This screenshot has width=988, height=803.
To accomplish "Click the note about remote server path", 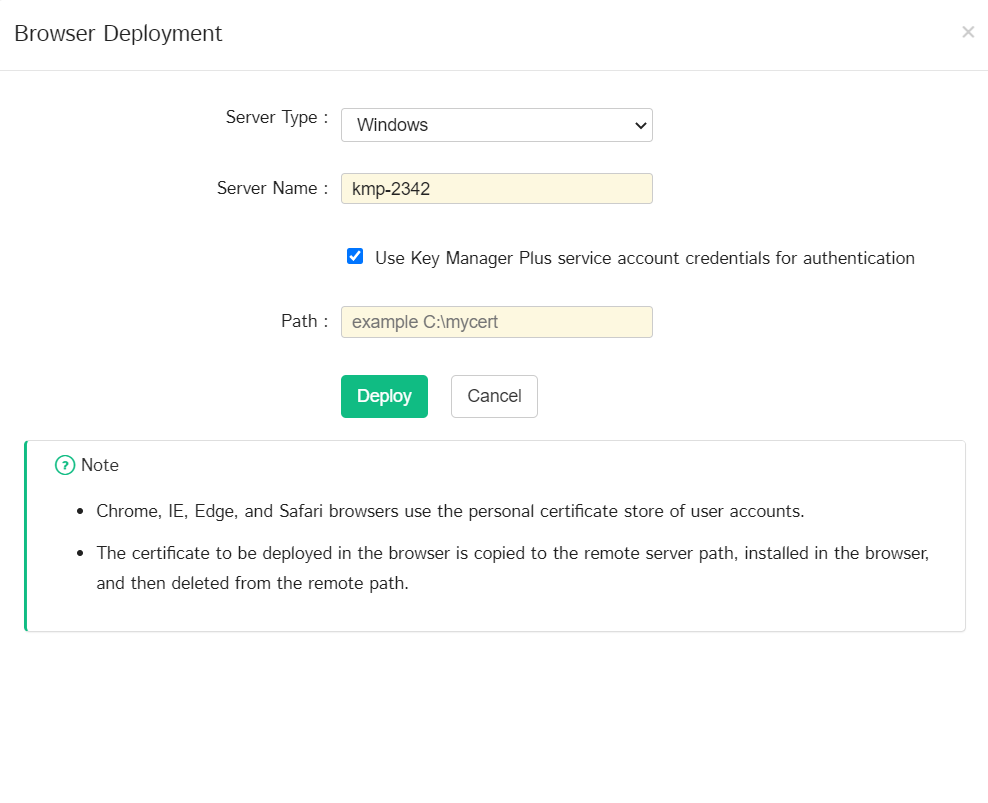I will tap(512, 567).
